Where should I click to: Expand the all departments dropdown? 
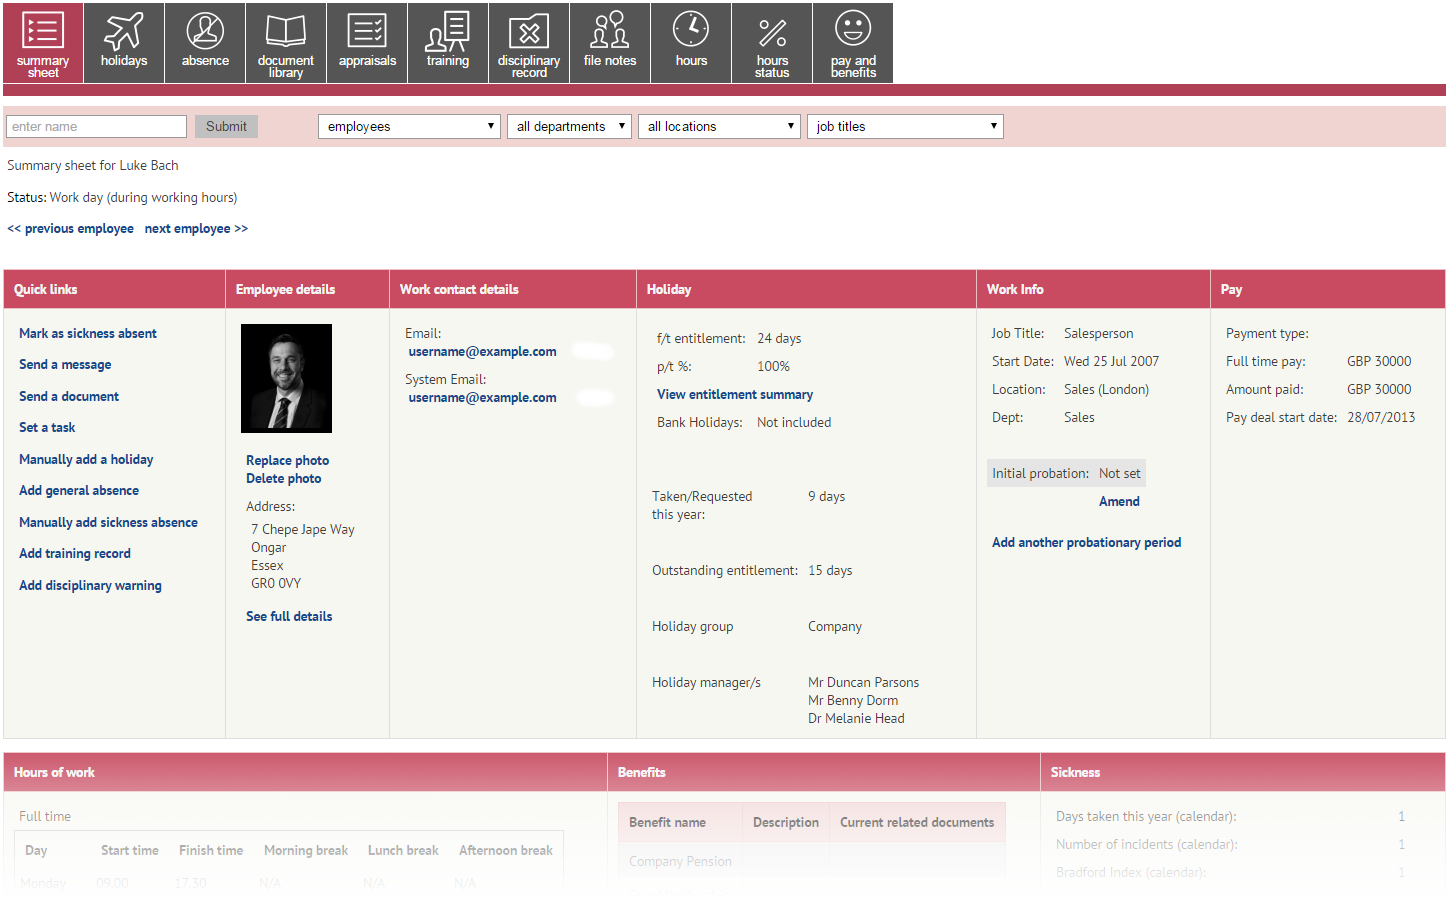(x=569, y=126)
